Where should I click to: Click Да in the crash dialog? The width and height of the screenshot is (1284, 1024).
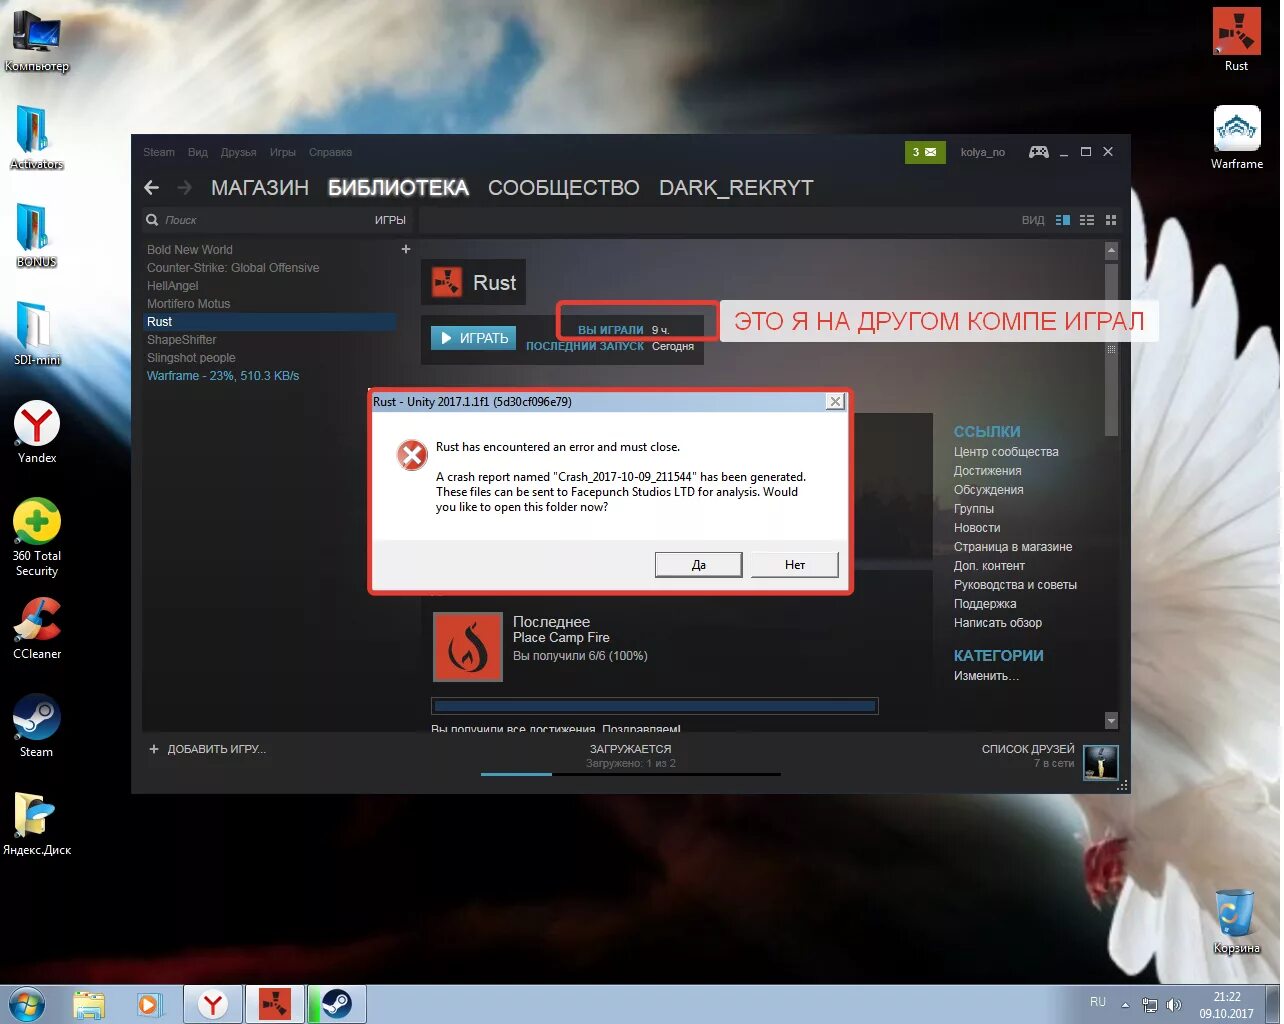click(698, 565)
